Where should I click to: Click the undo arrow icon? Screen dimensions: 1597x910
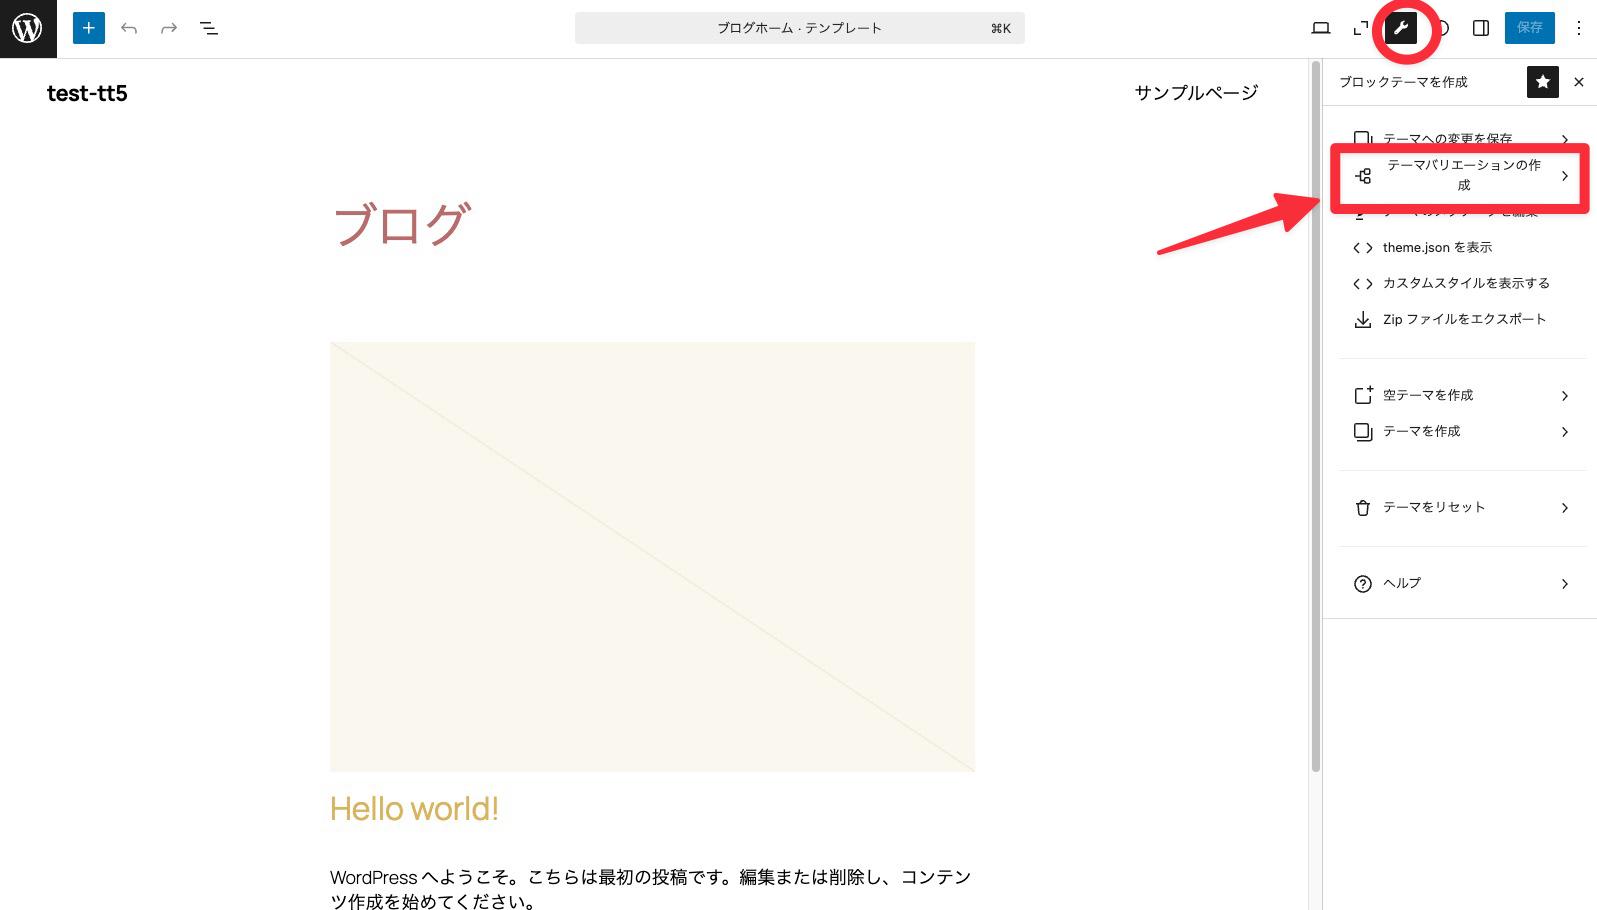(x=129, y=28)
